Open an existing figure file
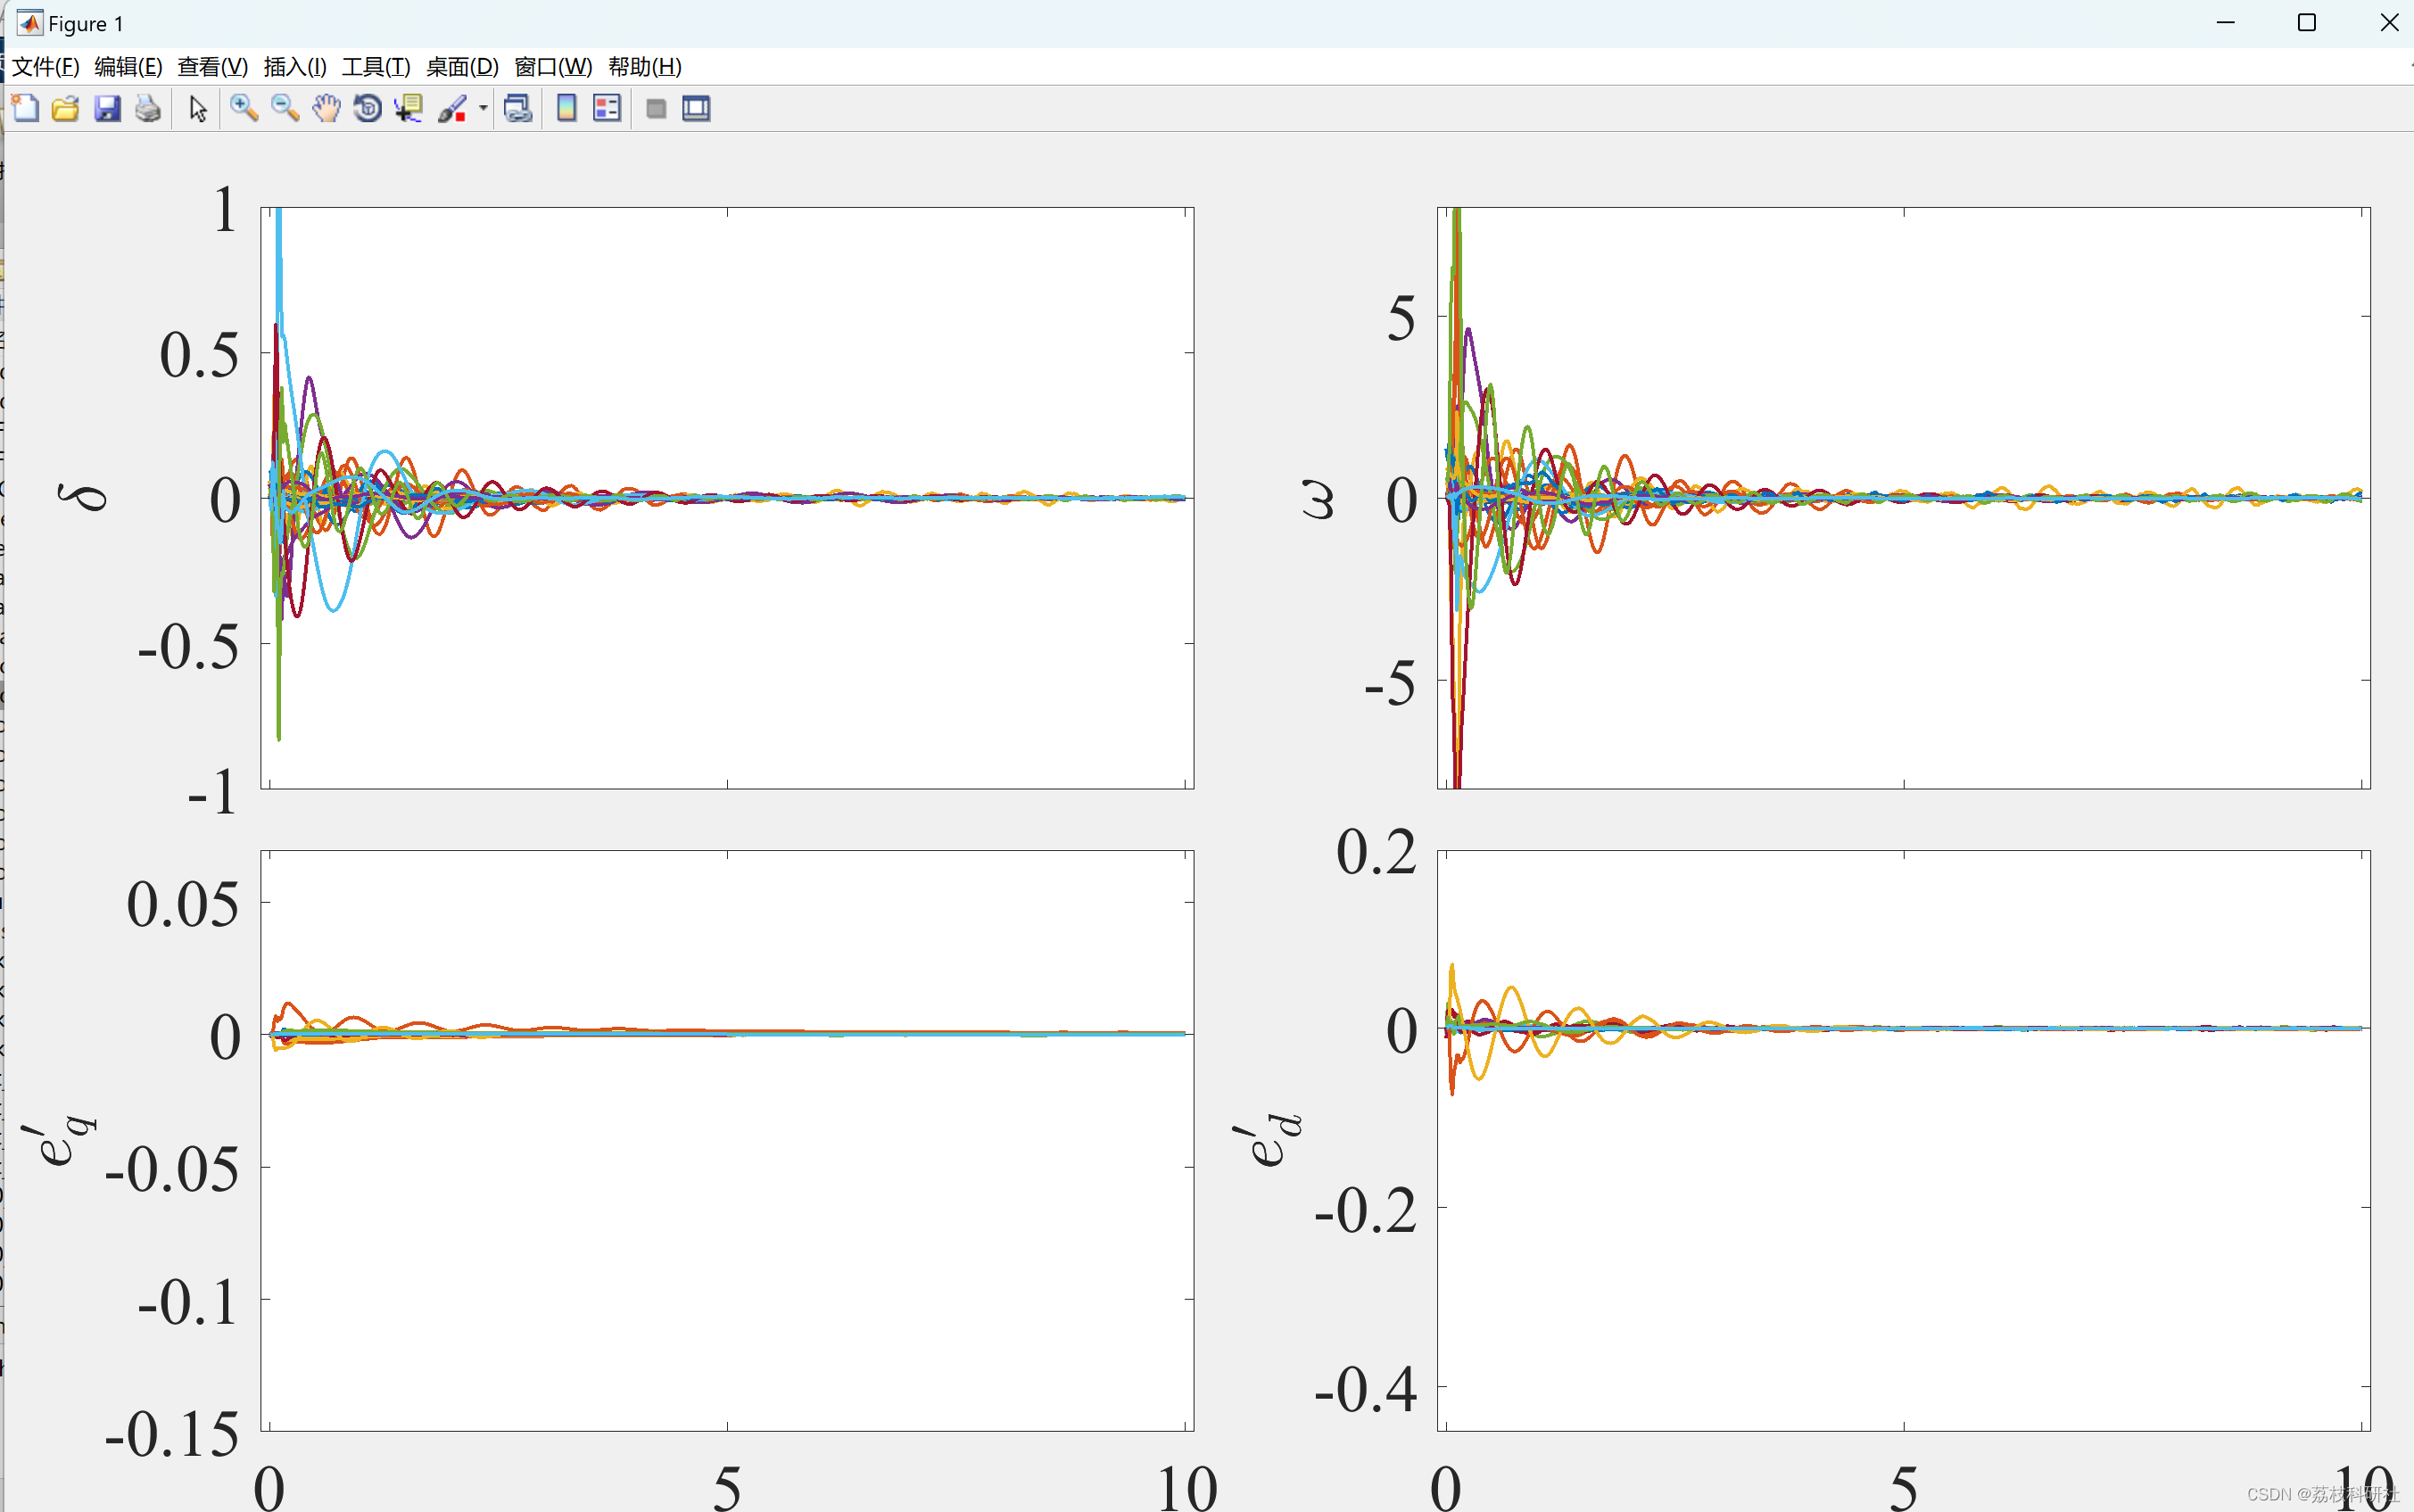Screen dimensions: 2414x1512 pyautogui.click(x=66, y=108)
